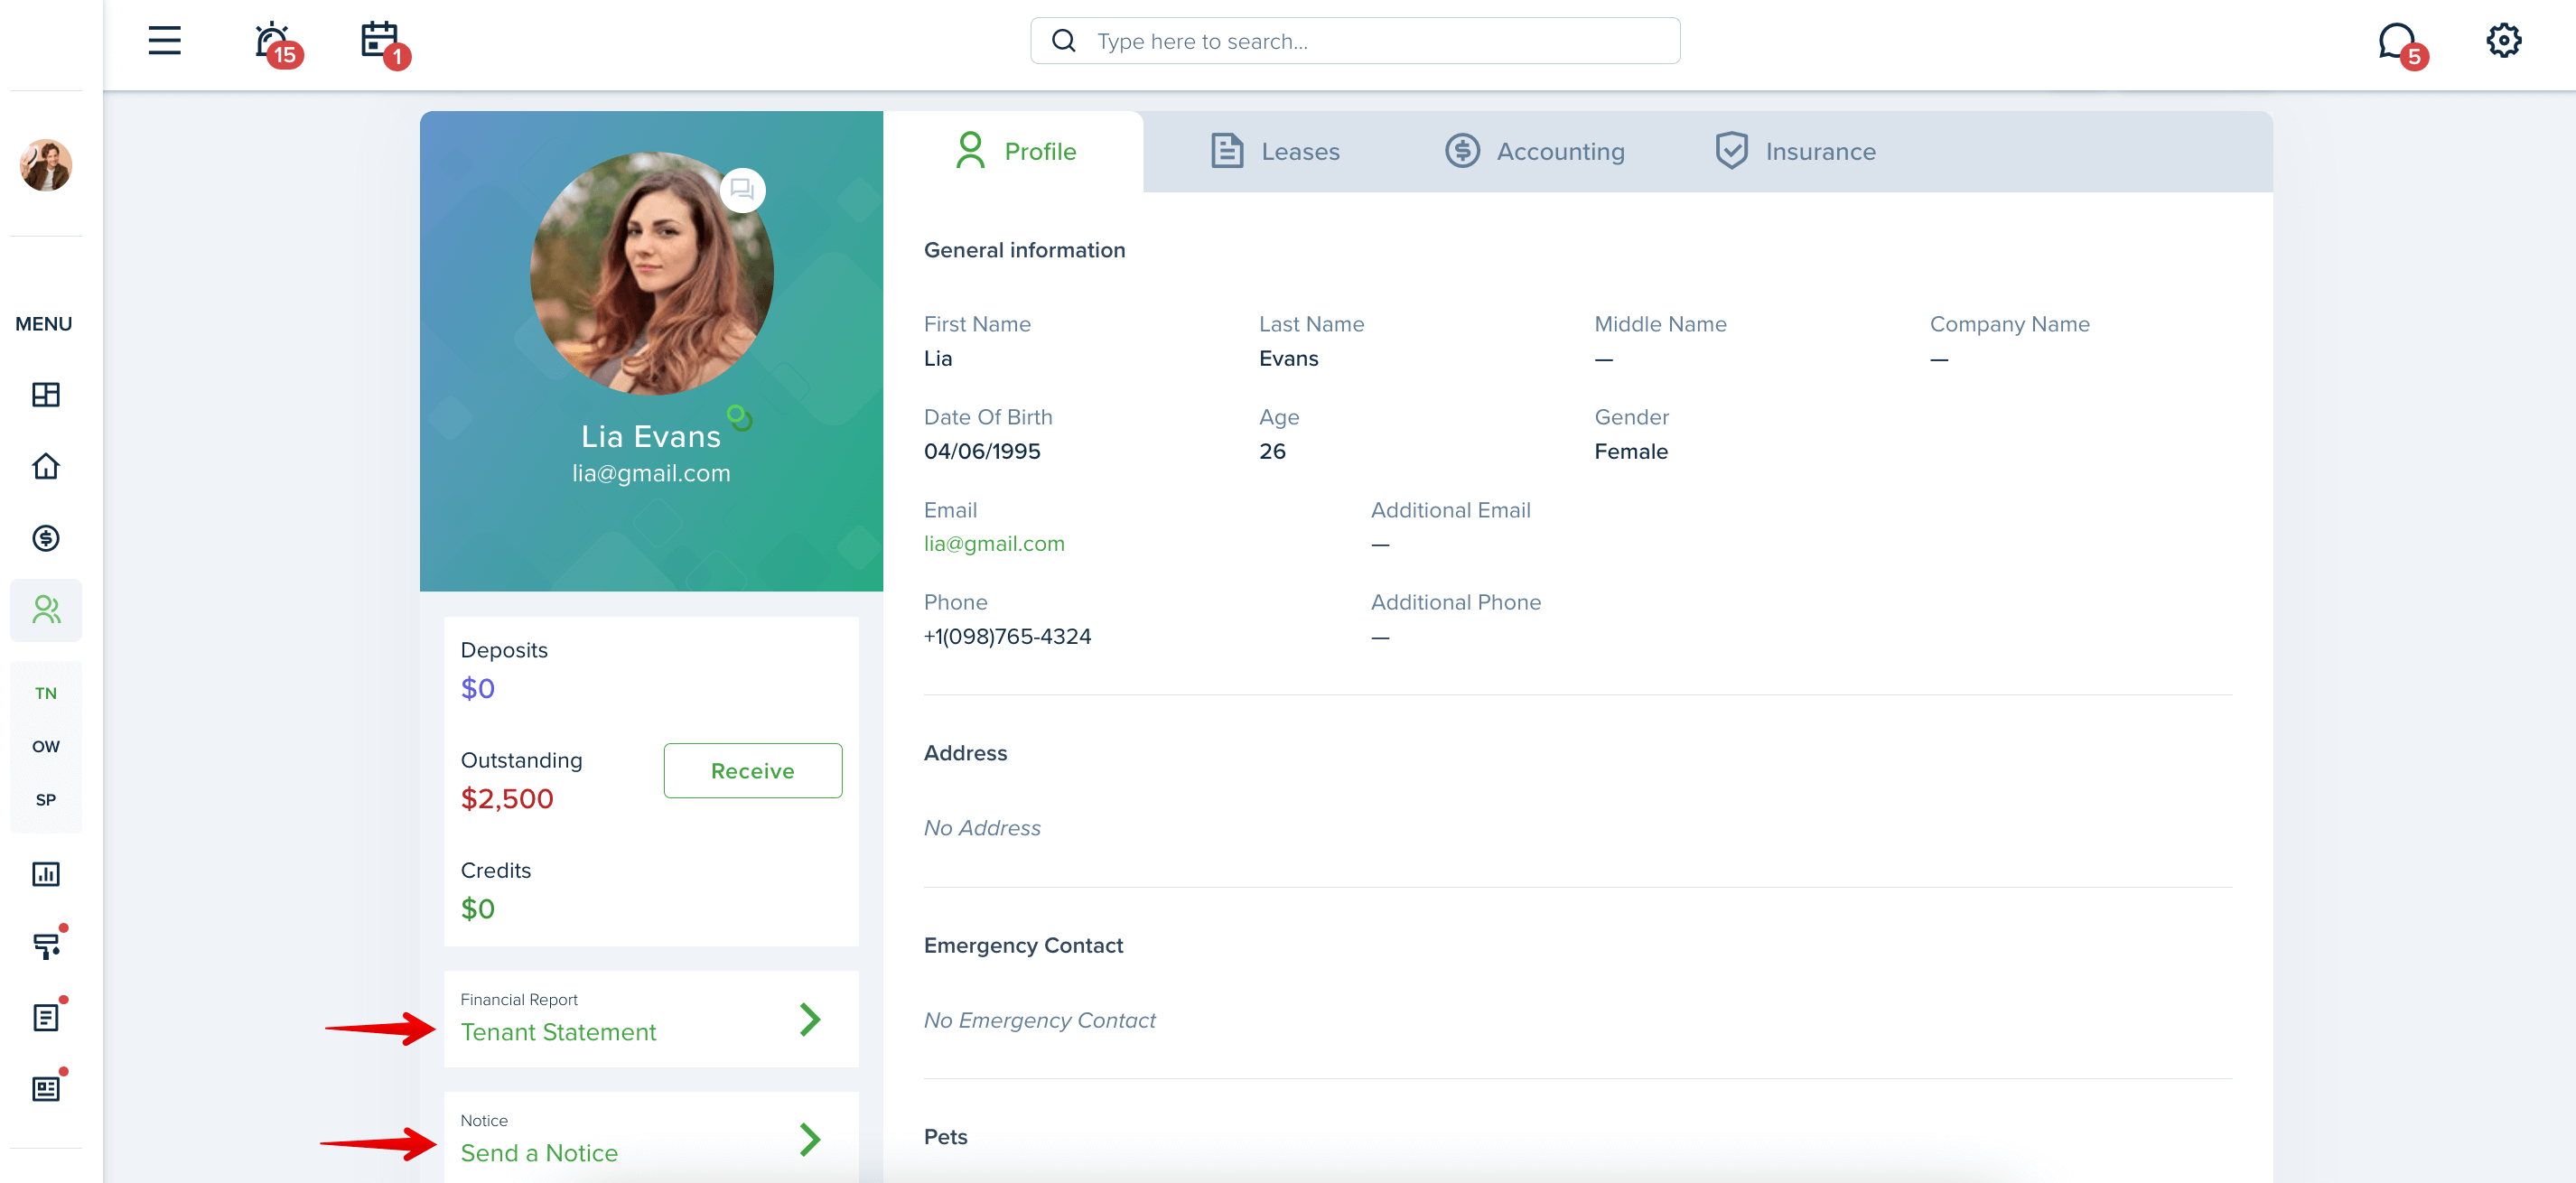Click the No Address text
Viewport: 2576px width, 1183px height.
tap(982, 828)
